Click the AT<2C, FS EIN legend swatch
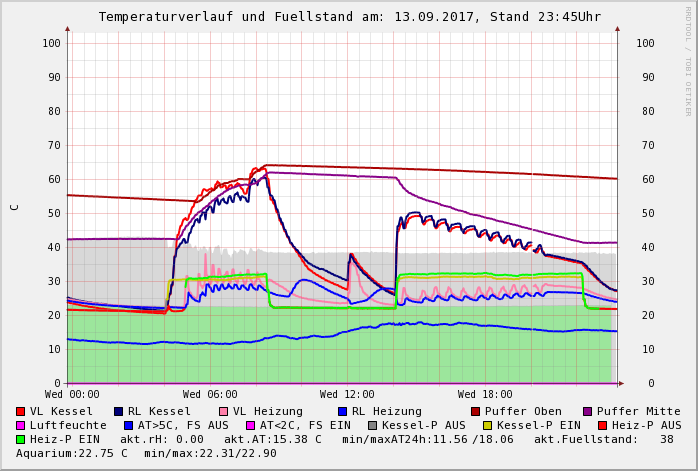 (x=251, y=425)
